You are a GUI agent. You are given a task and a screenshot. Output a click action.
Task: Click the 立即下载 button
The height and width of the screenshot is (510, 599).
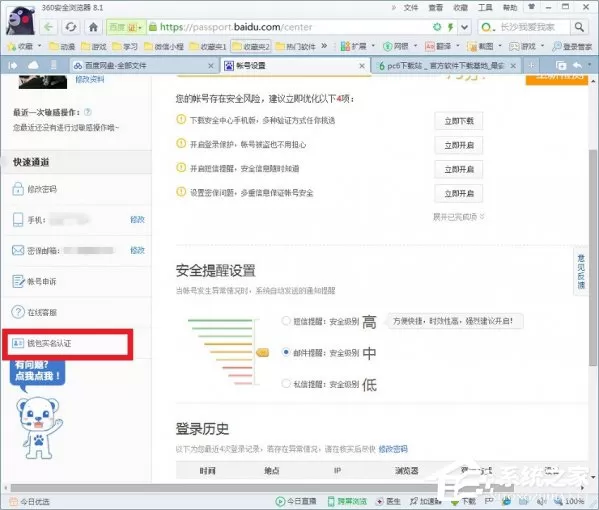[x=459, y=121]
